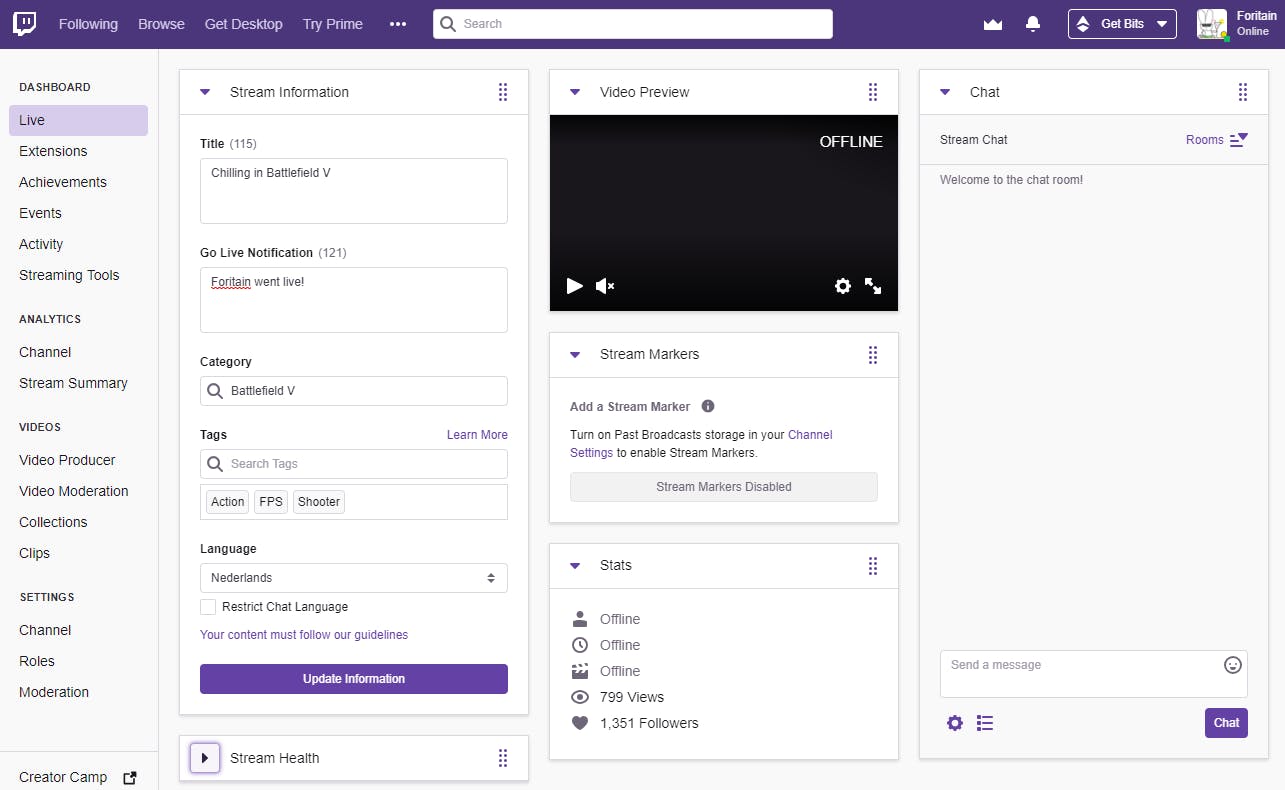Screen dimensions: 1285x790
Task: Click the top Search field
Action: click(x=633, y=24)
